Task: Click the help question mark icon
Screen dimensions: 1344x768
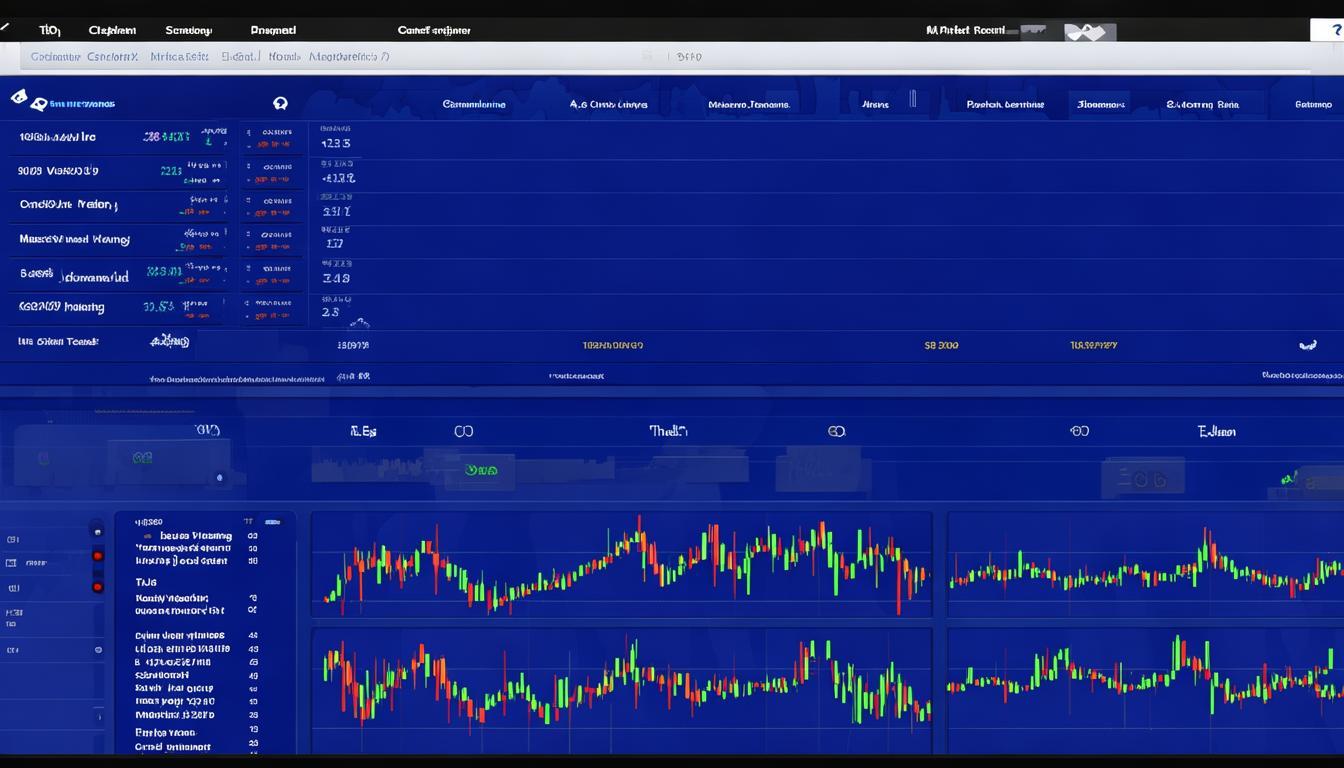Action: 1326,30
